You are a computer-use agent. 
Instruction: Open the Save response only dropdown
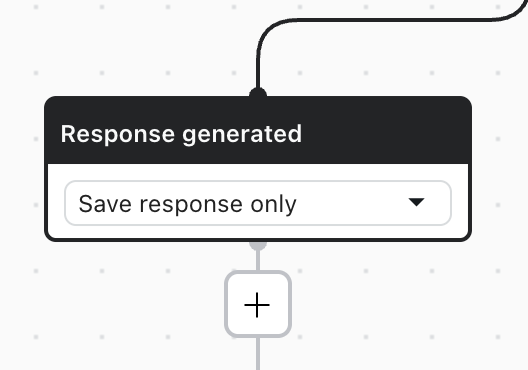pyautogui.click(x=258, y=203)
